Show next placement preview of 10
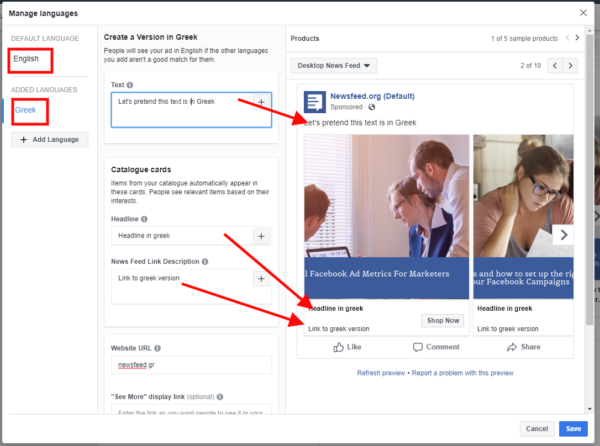Viewport: 600px width, 446px height. pos(571,66)
